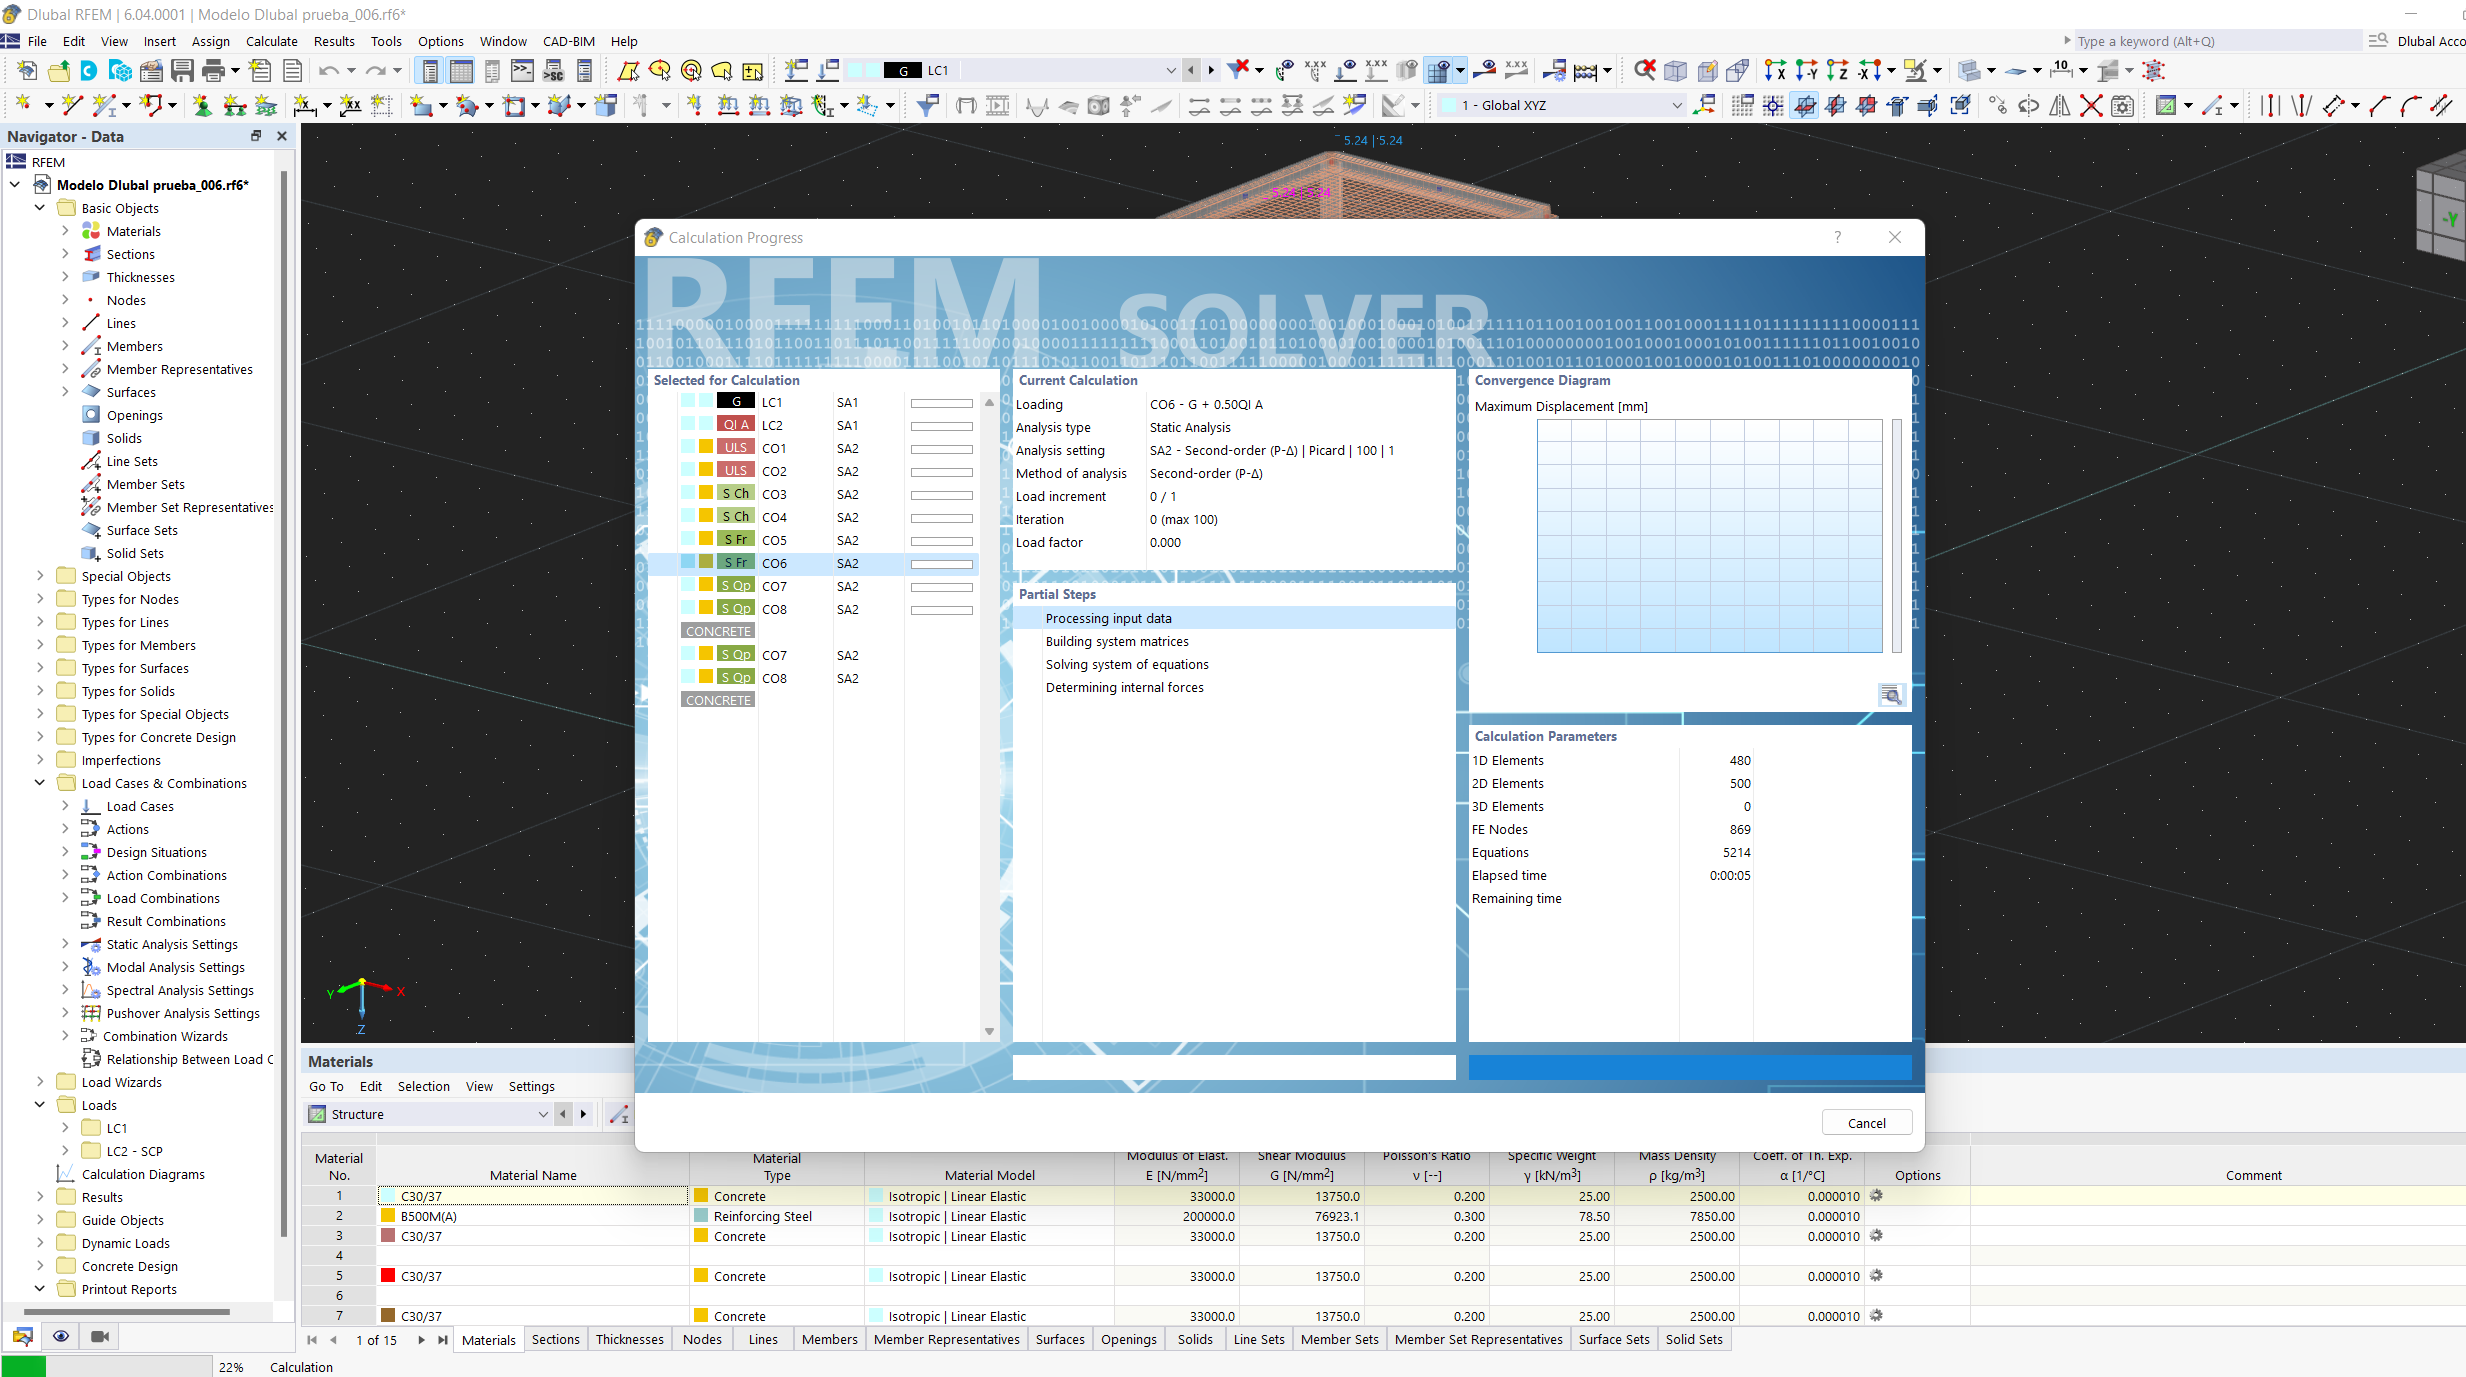
Task: Open the script manager SC icon
Action: click(553, 70)
